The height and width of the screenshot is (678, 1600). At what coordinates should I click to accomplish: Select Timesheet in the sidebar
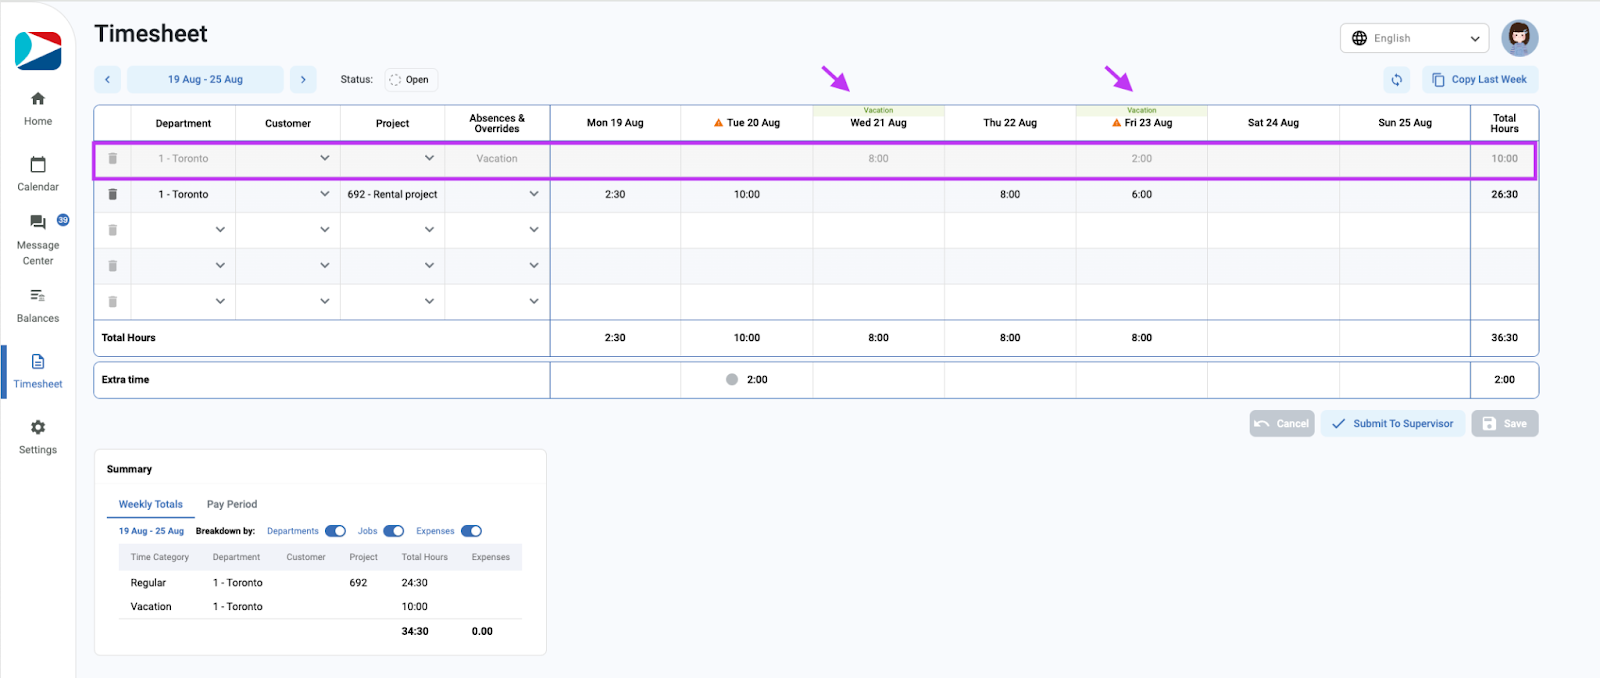(x=38, y=371)
